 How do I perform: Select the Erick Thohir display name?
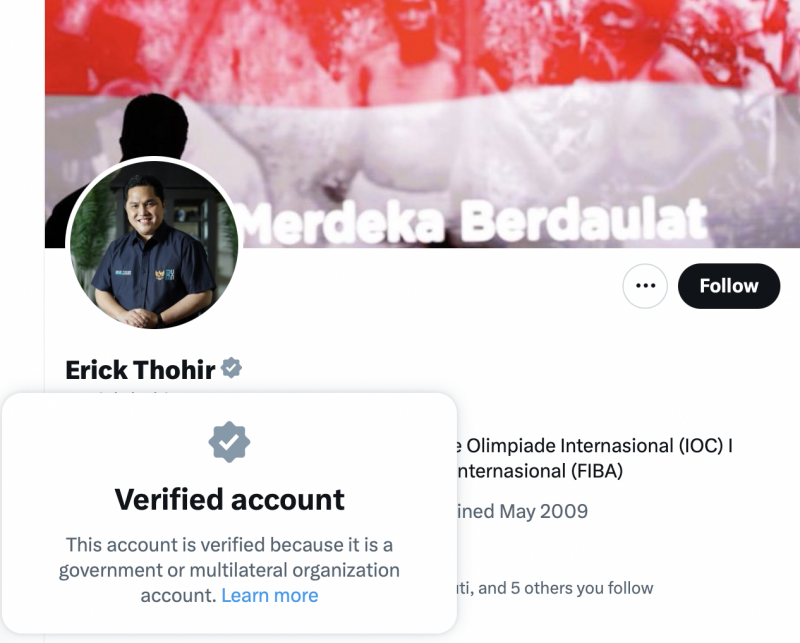click(x=140, y=370)
